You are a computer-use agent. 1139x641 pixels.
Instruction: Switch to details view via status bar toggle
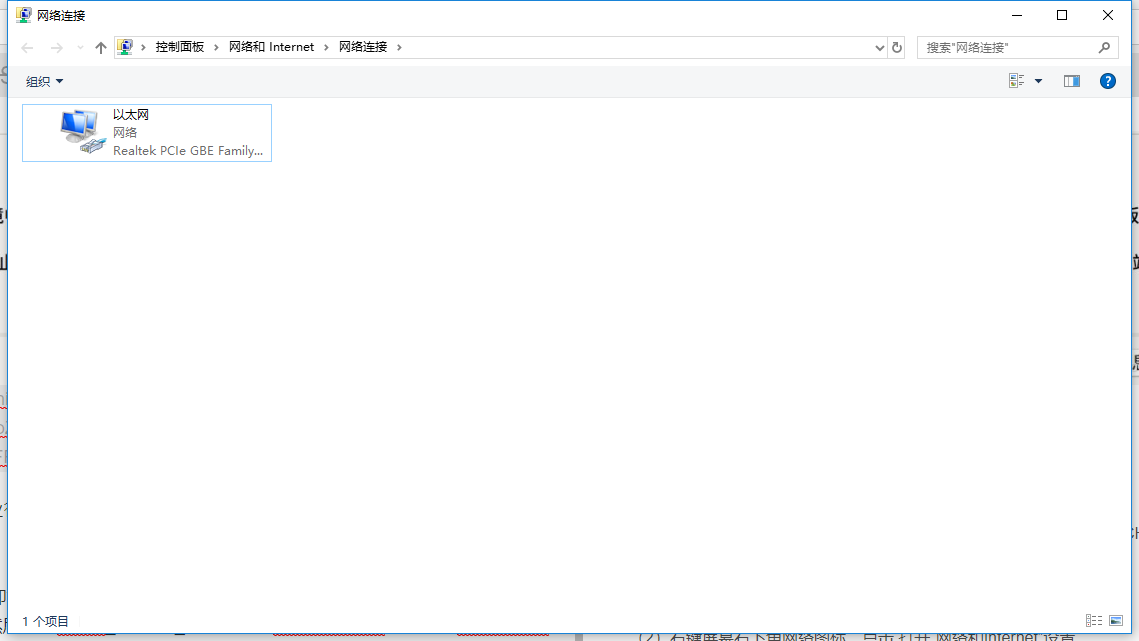tap(1094, 620)
